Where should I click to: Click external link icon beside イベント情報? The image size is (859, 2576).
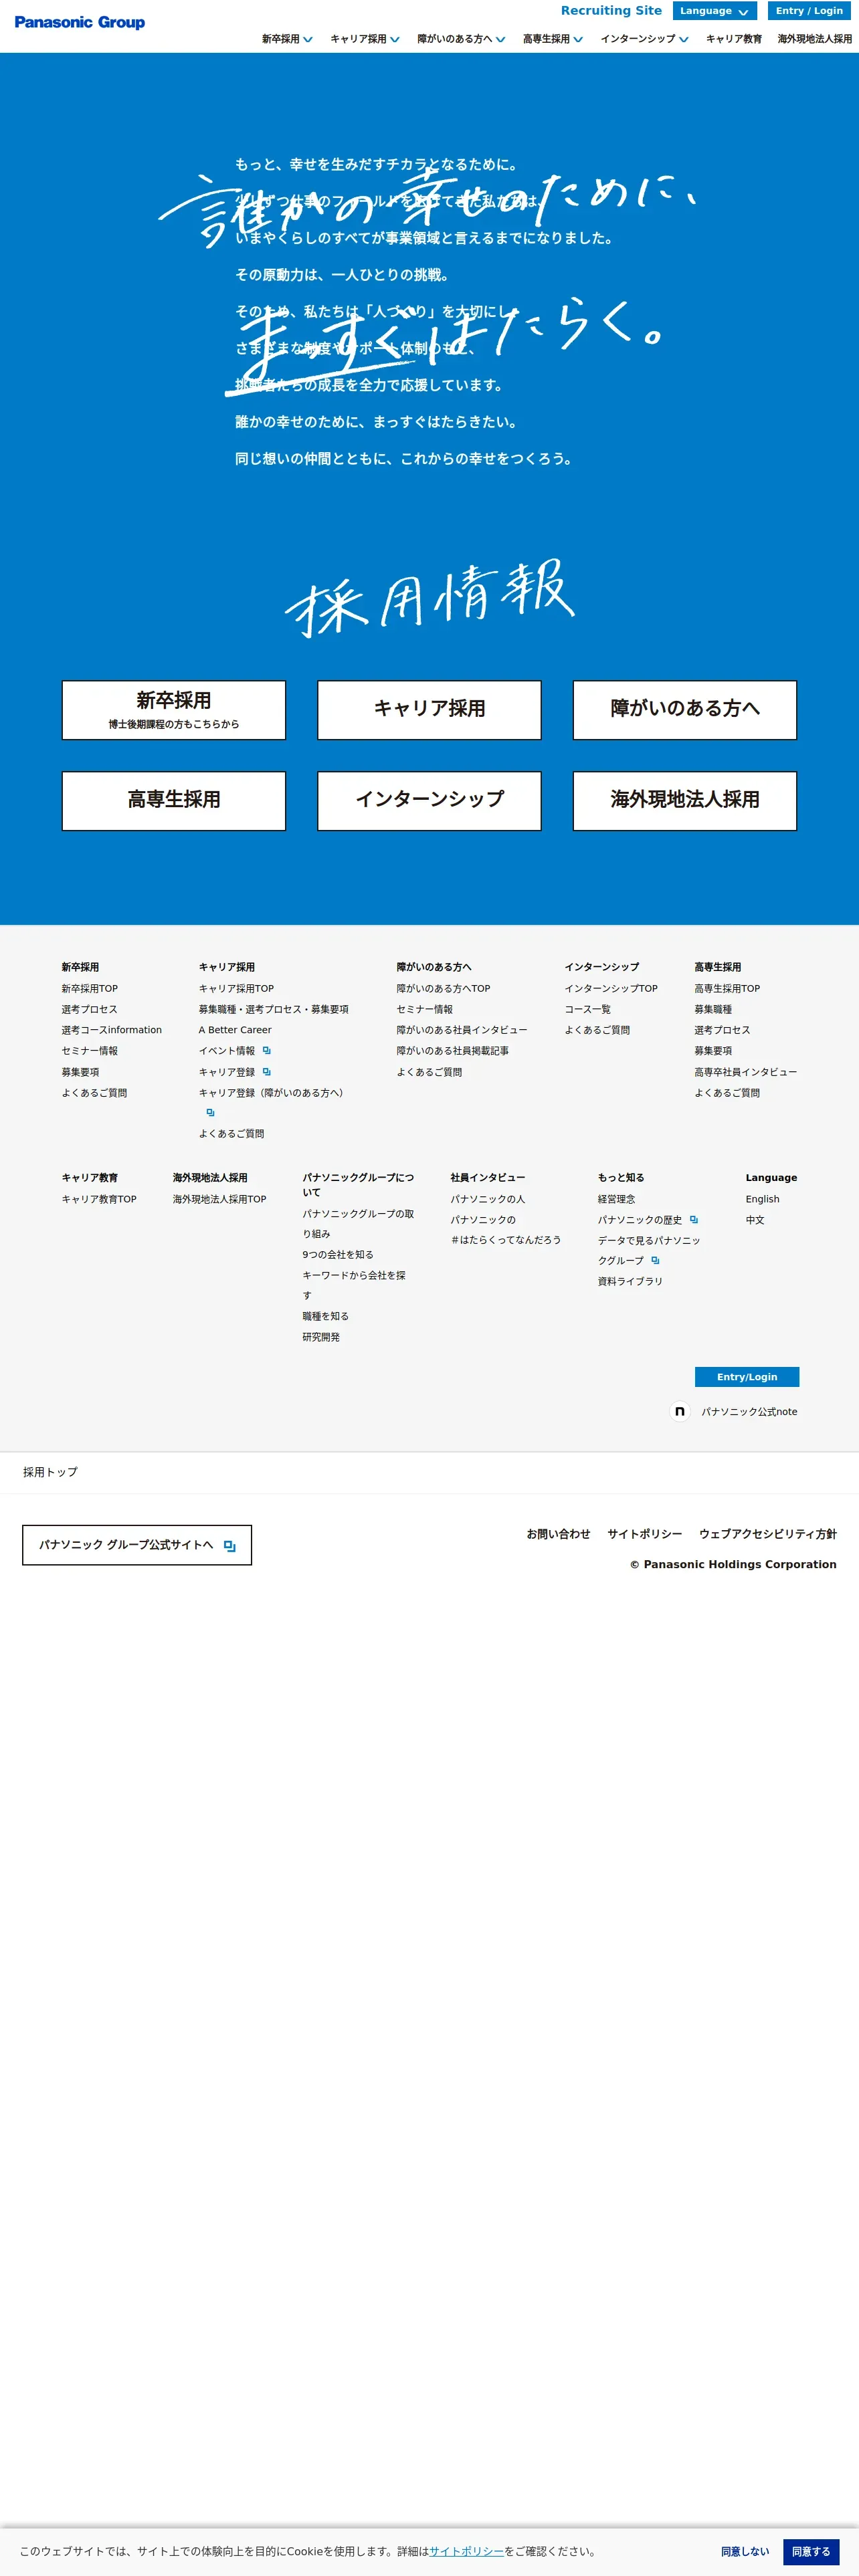click(267, 1050)
